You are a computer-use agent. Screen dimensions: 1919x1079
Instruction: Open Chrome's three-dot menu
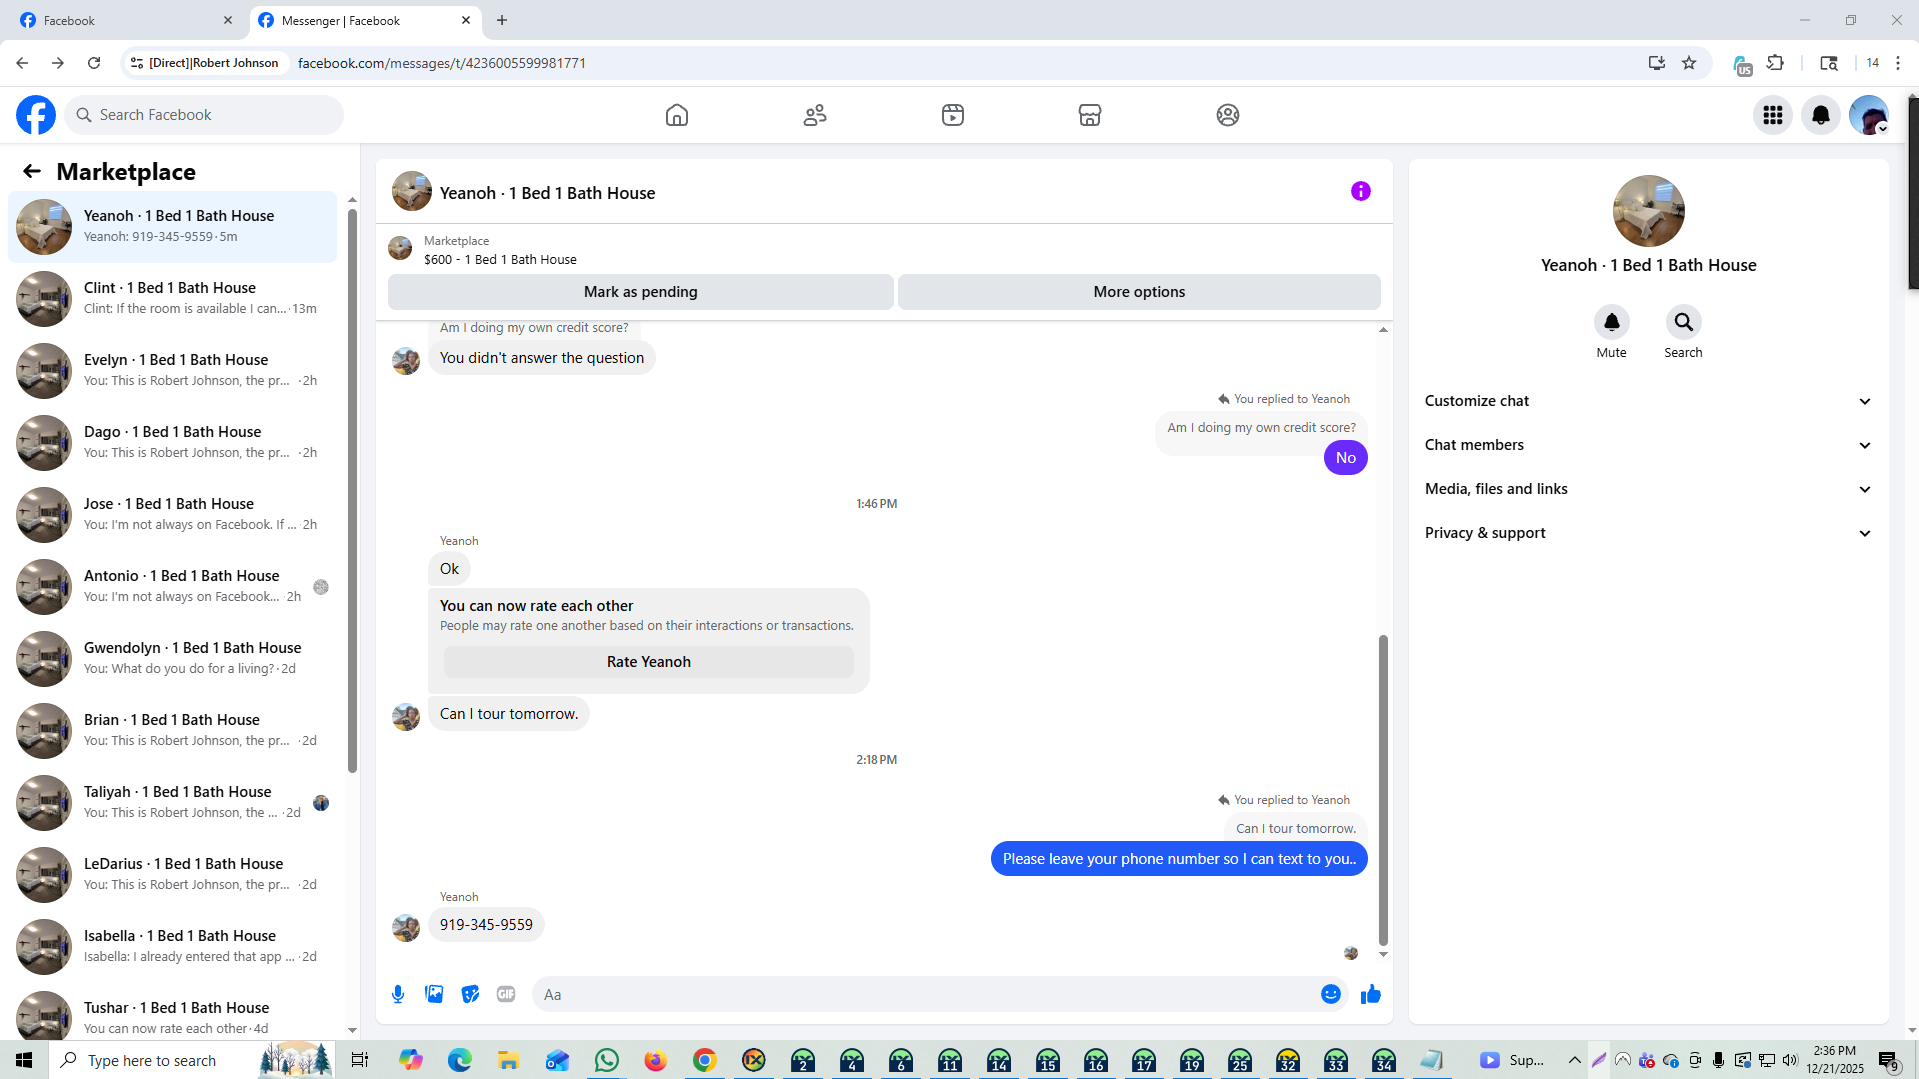click(1898, 63)
